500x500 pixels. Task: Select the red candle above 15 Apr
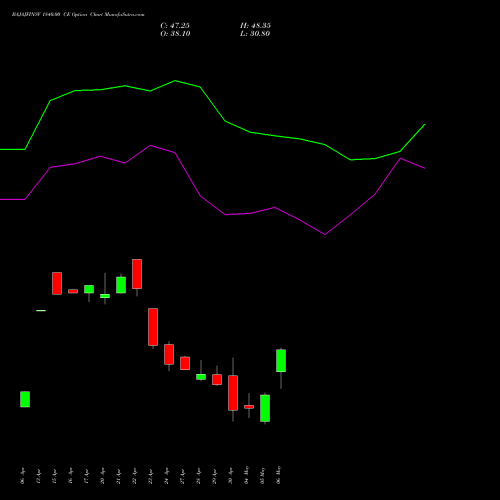pyautogui.click(x=57, y=283)
